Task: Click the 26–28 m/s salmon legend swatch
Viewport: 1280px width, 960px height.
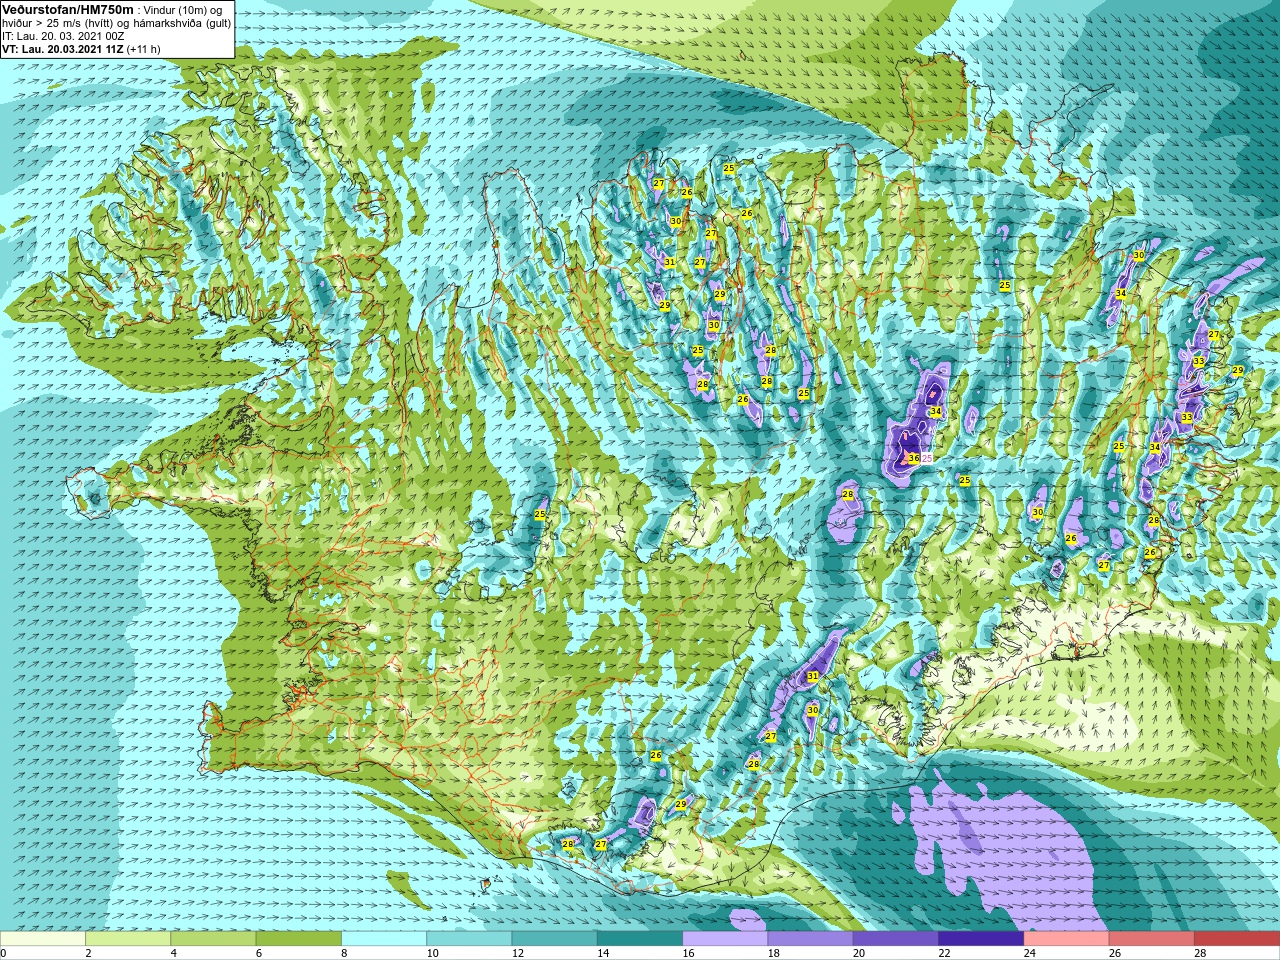Action: tap(1151, 939)
